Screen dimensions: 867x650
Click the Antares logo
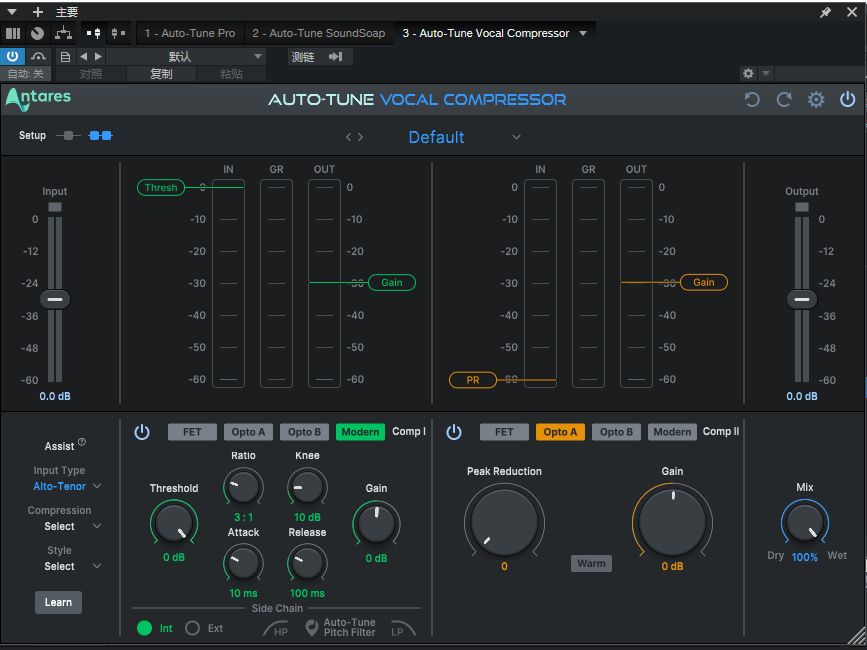click(x=38, y=99)
